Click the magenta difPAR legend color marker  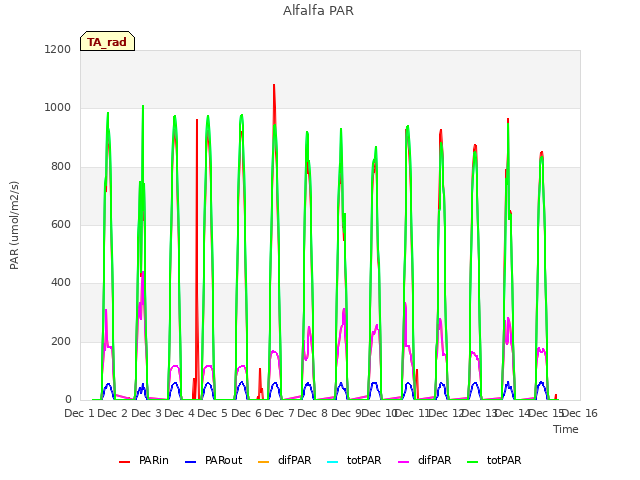(x=404, y=461)
